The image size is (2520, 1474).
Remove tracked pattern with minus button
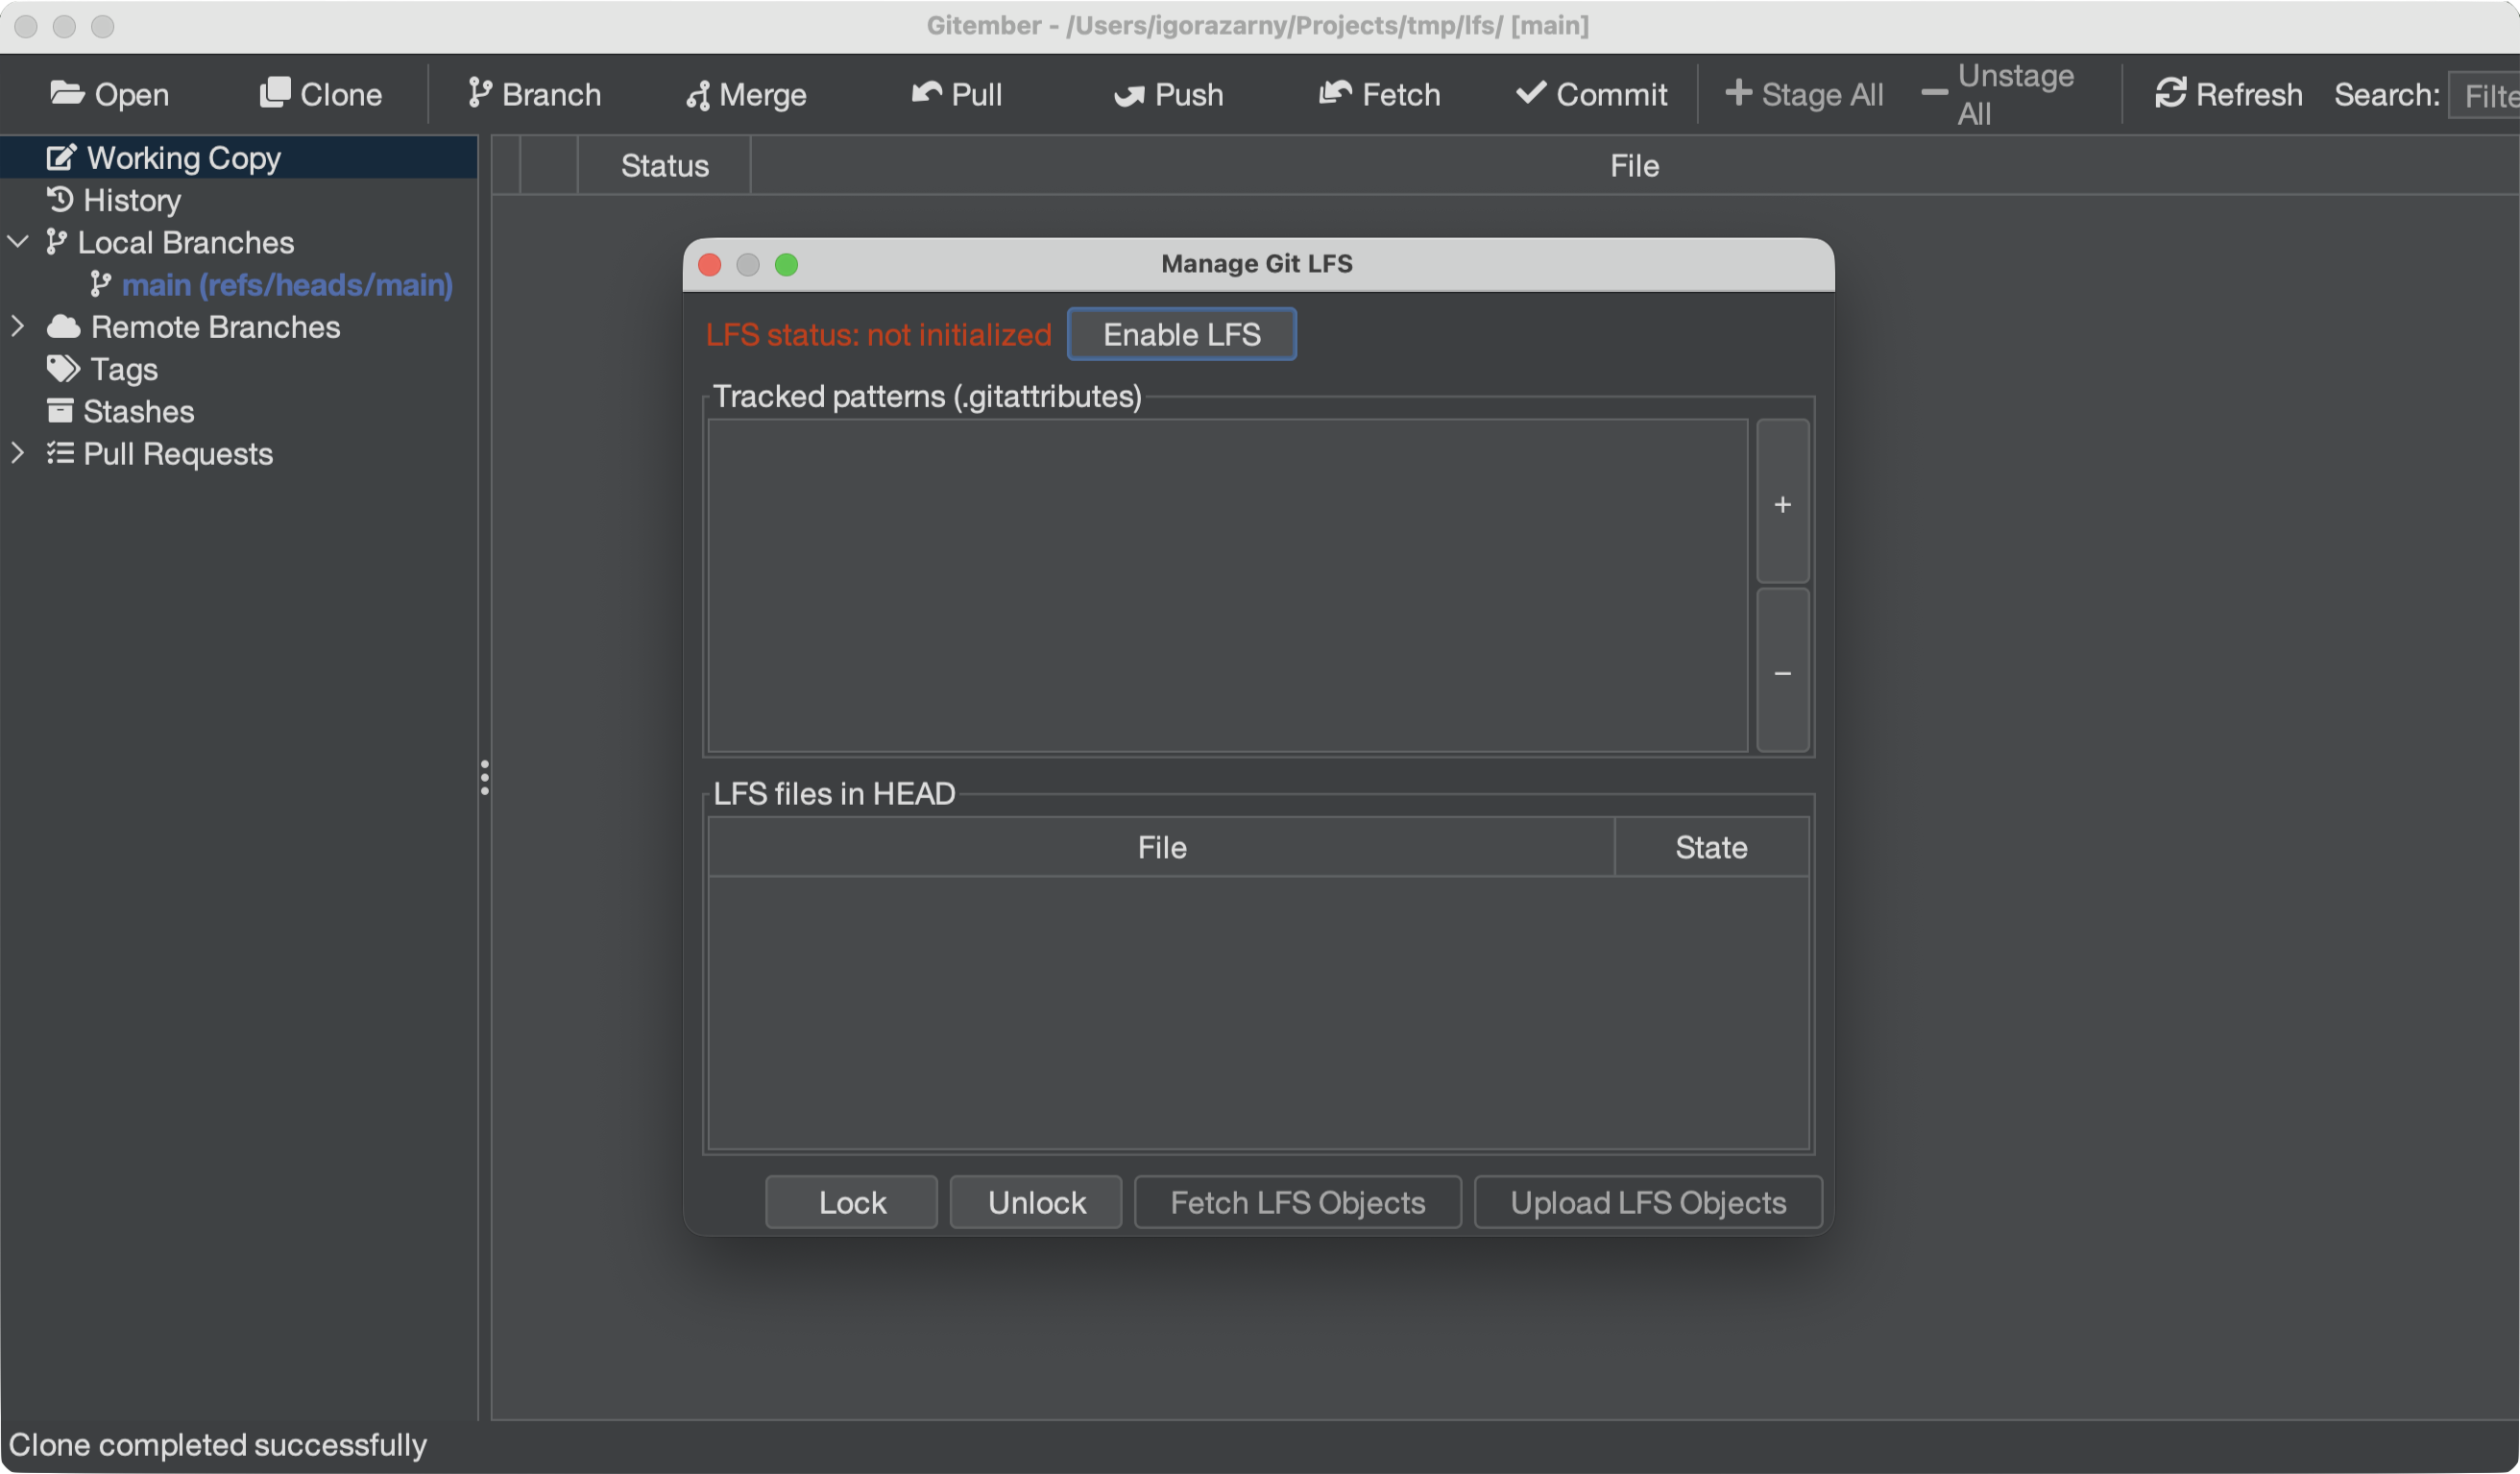[1782, 671]
